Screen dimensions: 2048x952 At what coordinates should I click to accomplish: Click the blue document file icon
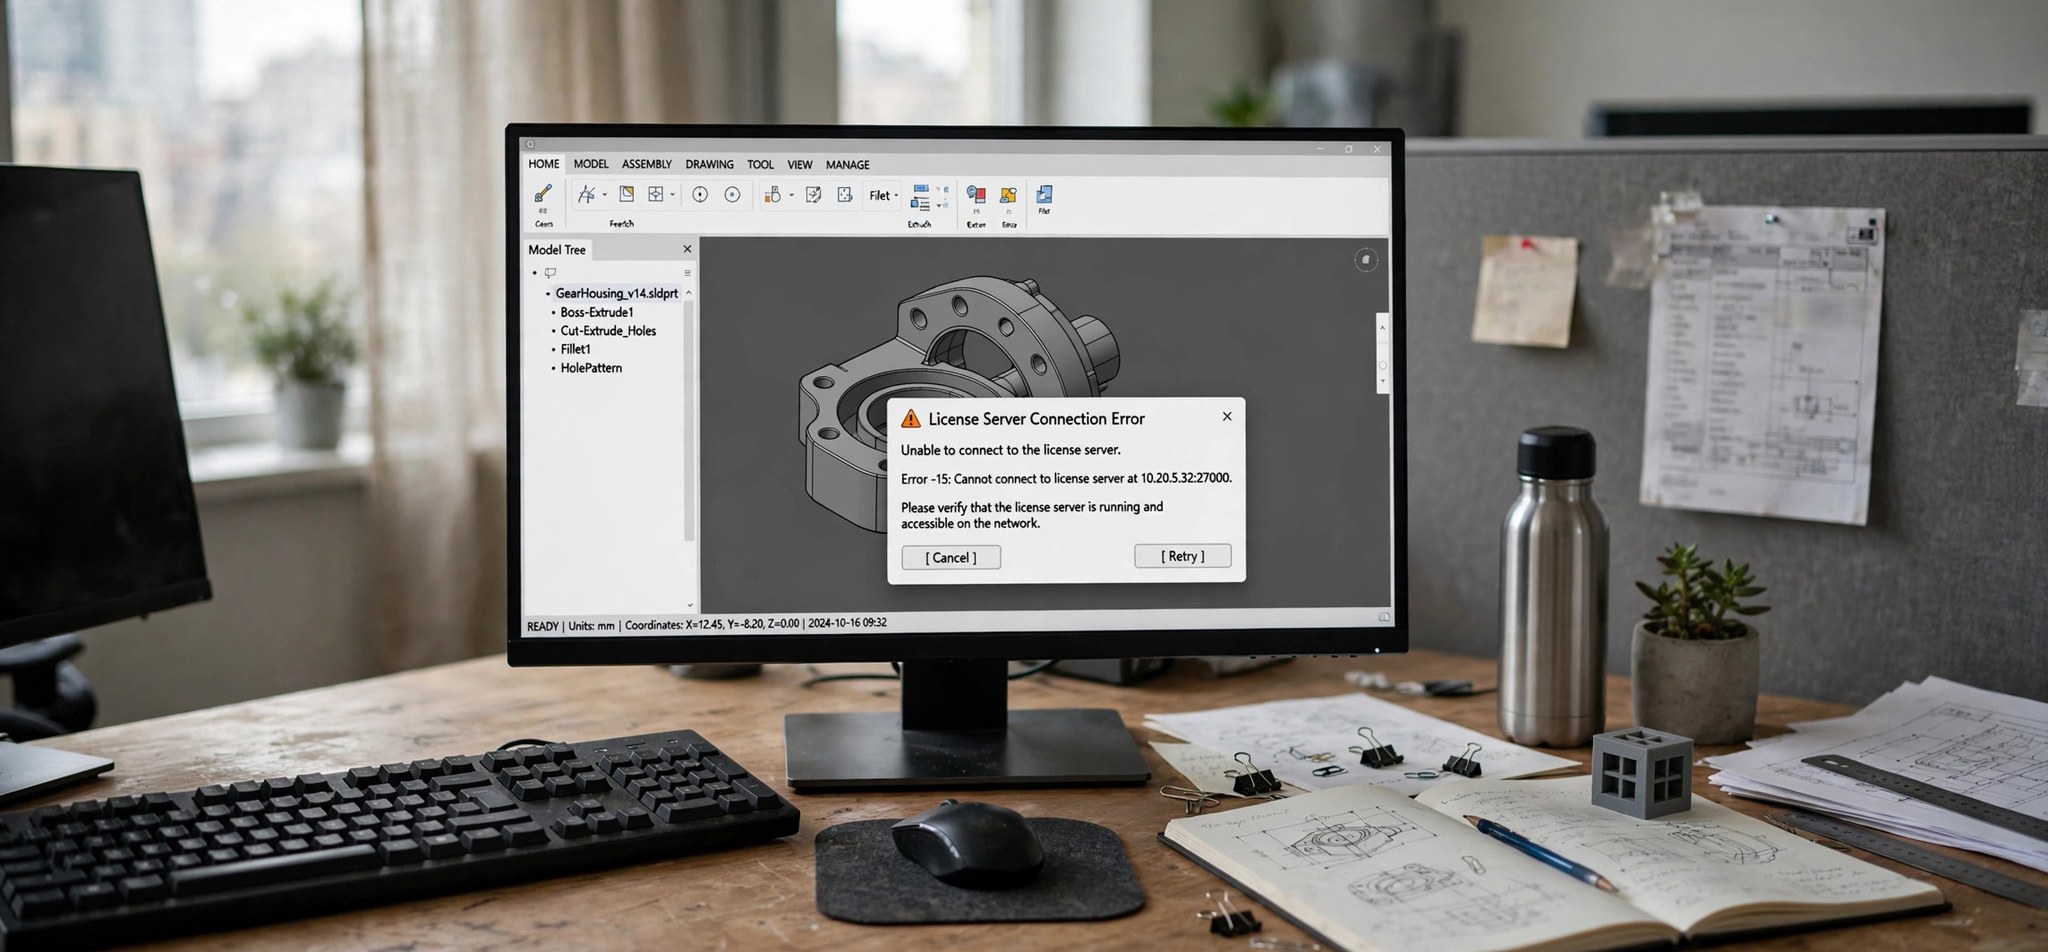1044,194
